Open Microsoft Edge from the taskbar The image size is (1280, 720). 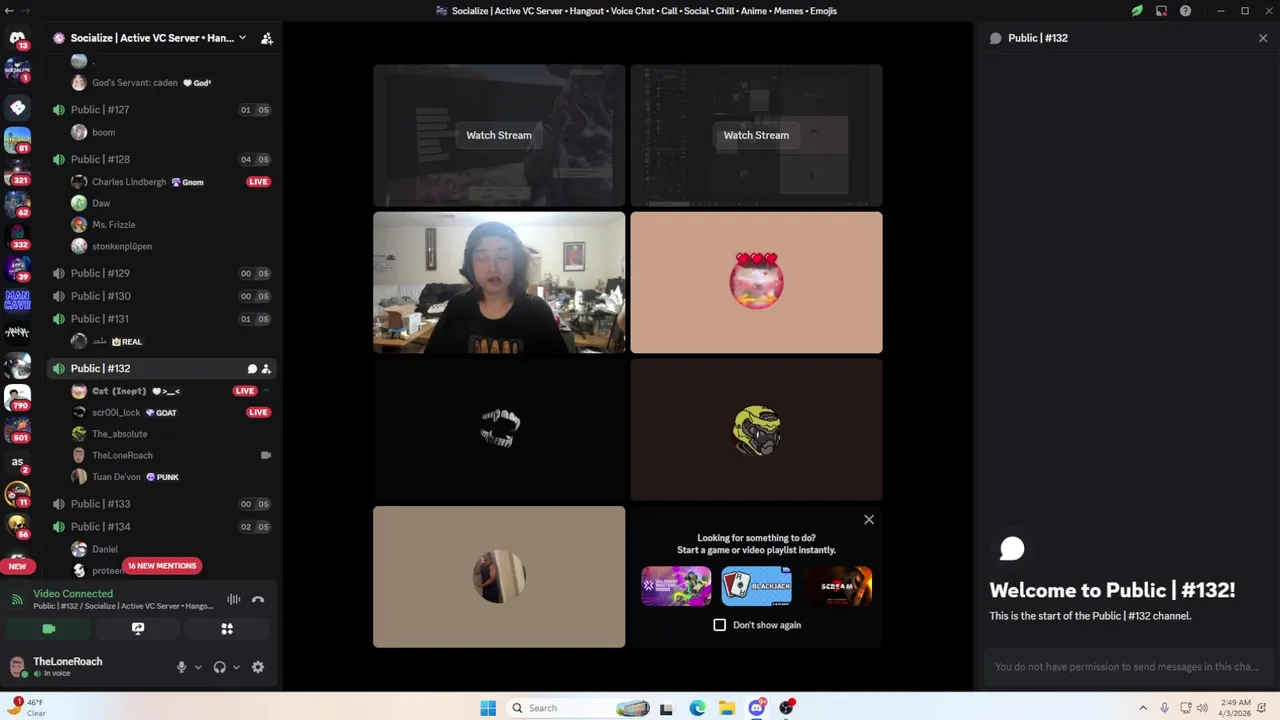coord(697,708)
